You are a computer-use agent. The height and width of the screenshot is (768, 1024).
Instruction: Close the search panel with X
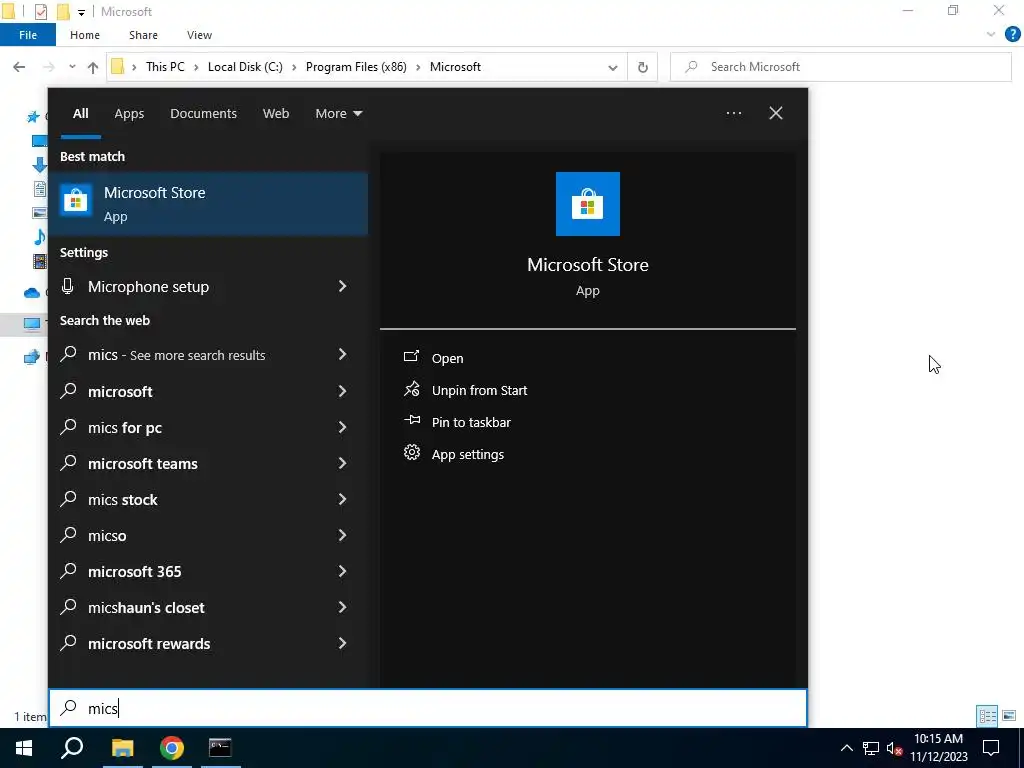click(x=776, y=113)
